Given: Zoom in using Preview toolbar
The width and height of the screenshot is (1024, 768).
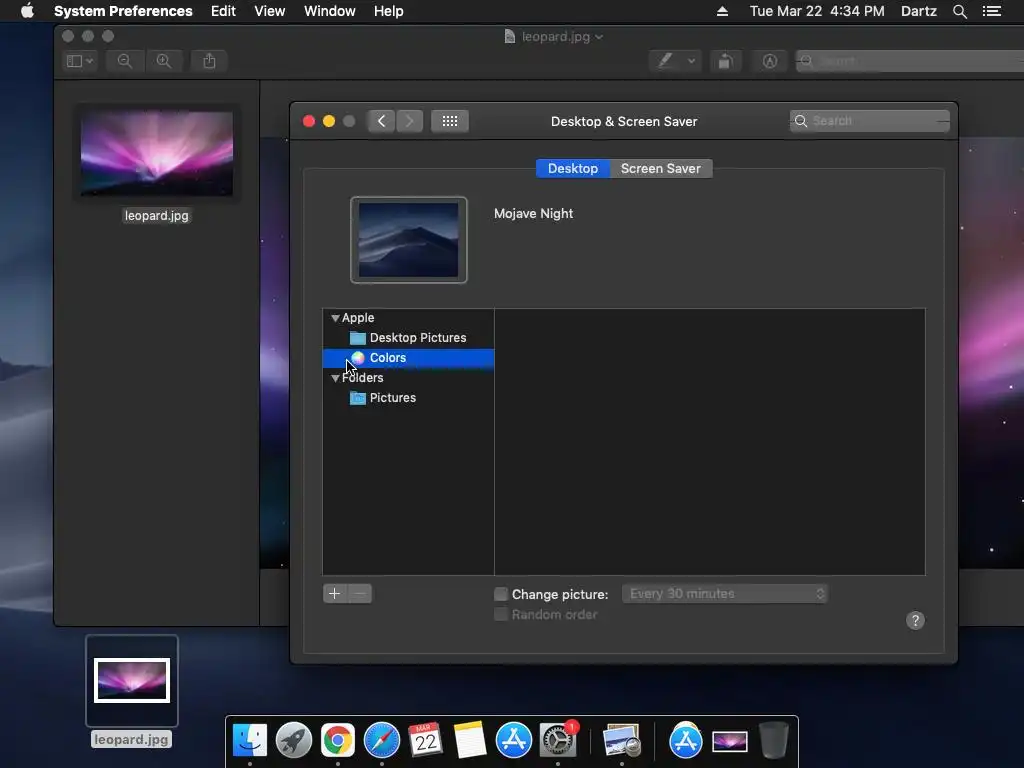Looking at the screenshot, I should pyautogui.click(x=164, y=61).
